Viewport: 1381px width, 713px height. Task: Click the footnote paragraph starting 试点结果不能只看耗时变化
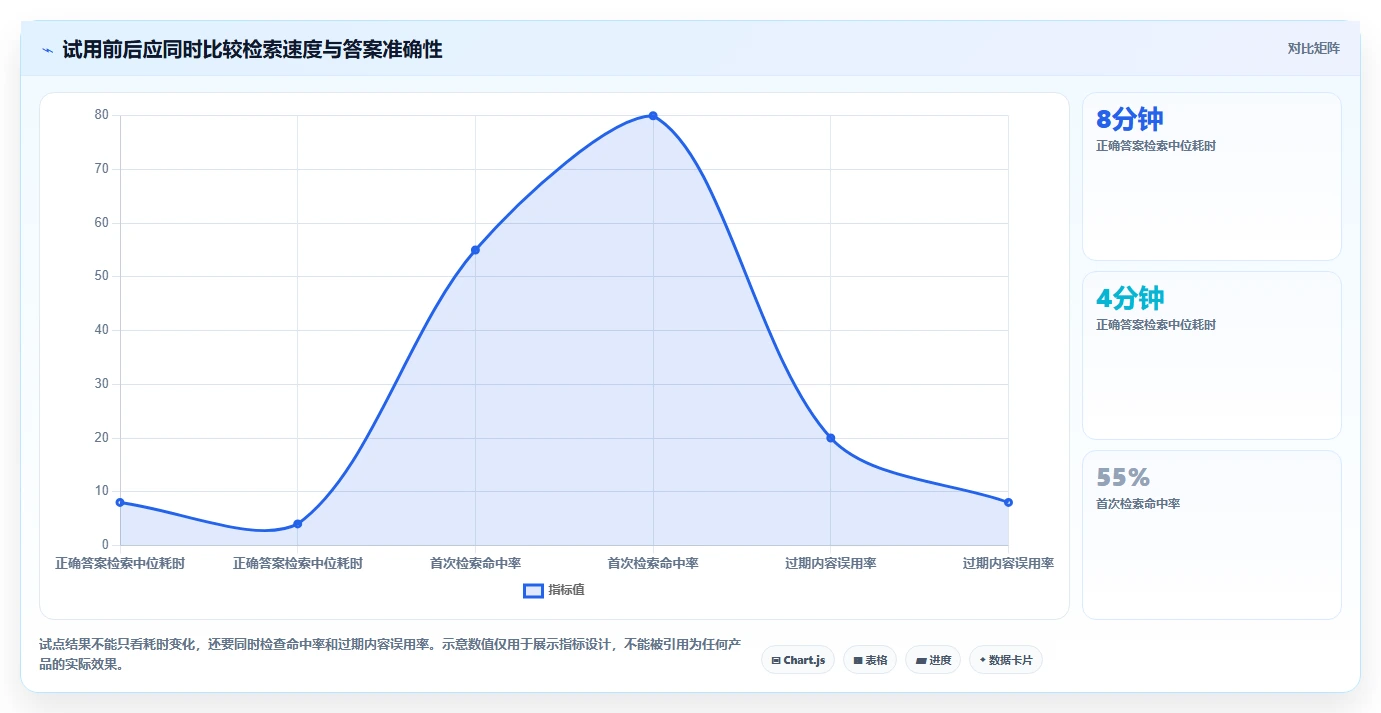pos(390,654)
